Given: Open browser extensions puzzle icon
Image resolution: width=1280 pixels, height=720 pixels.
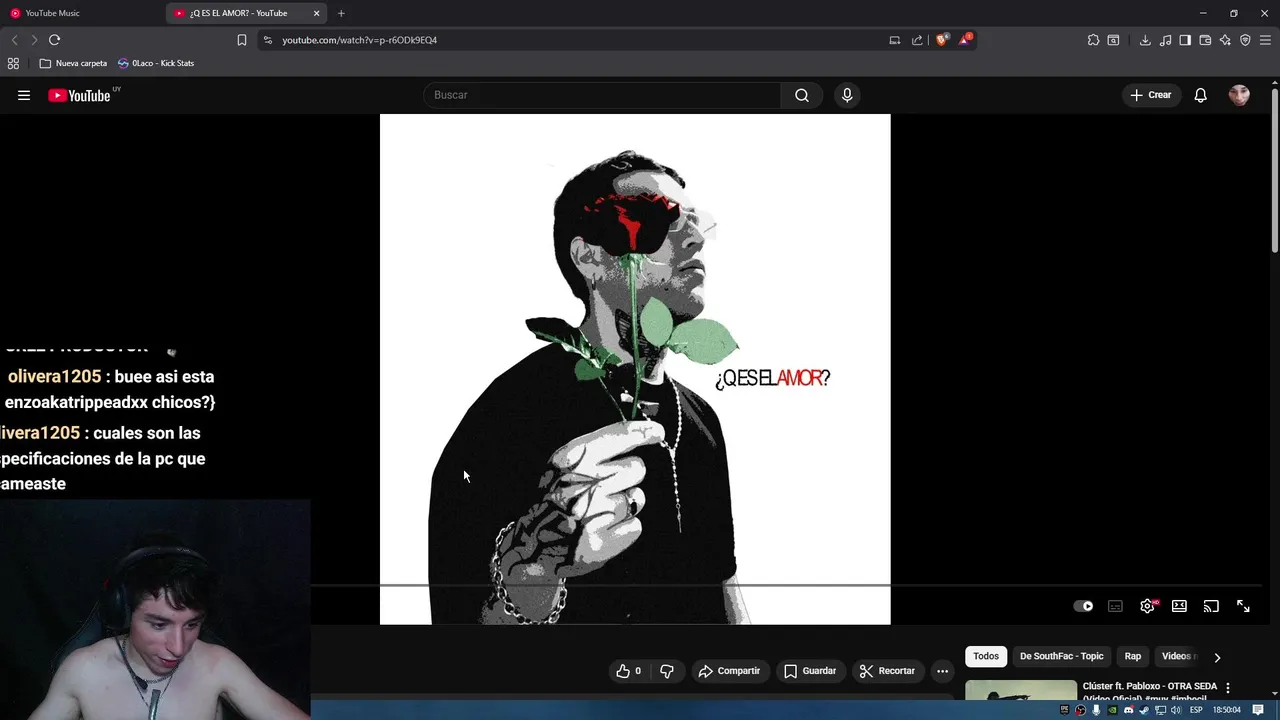Looking at the screenshot, I should tap(1093, 40).
